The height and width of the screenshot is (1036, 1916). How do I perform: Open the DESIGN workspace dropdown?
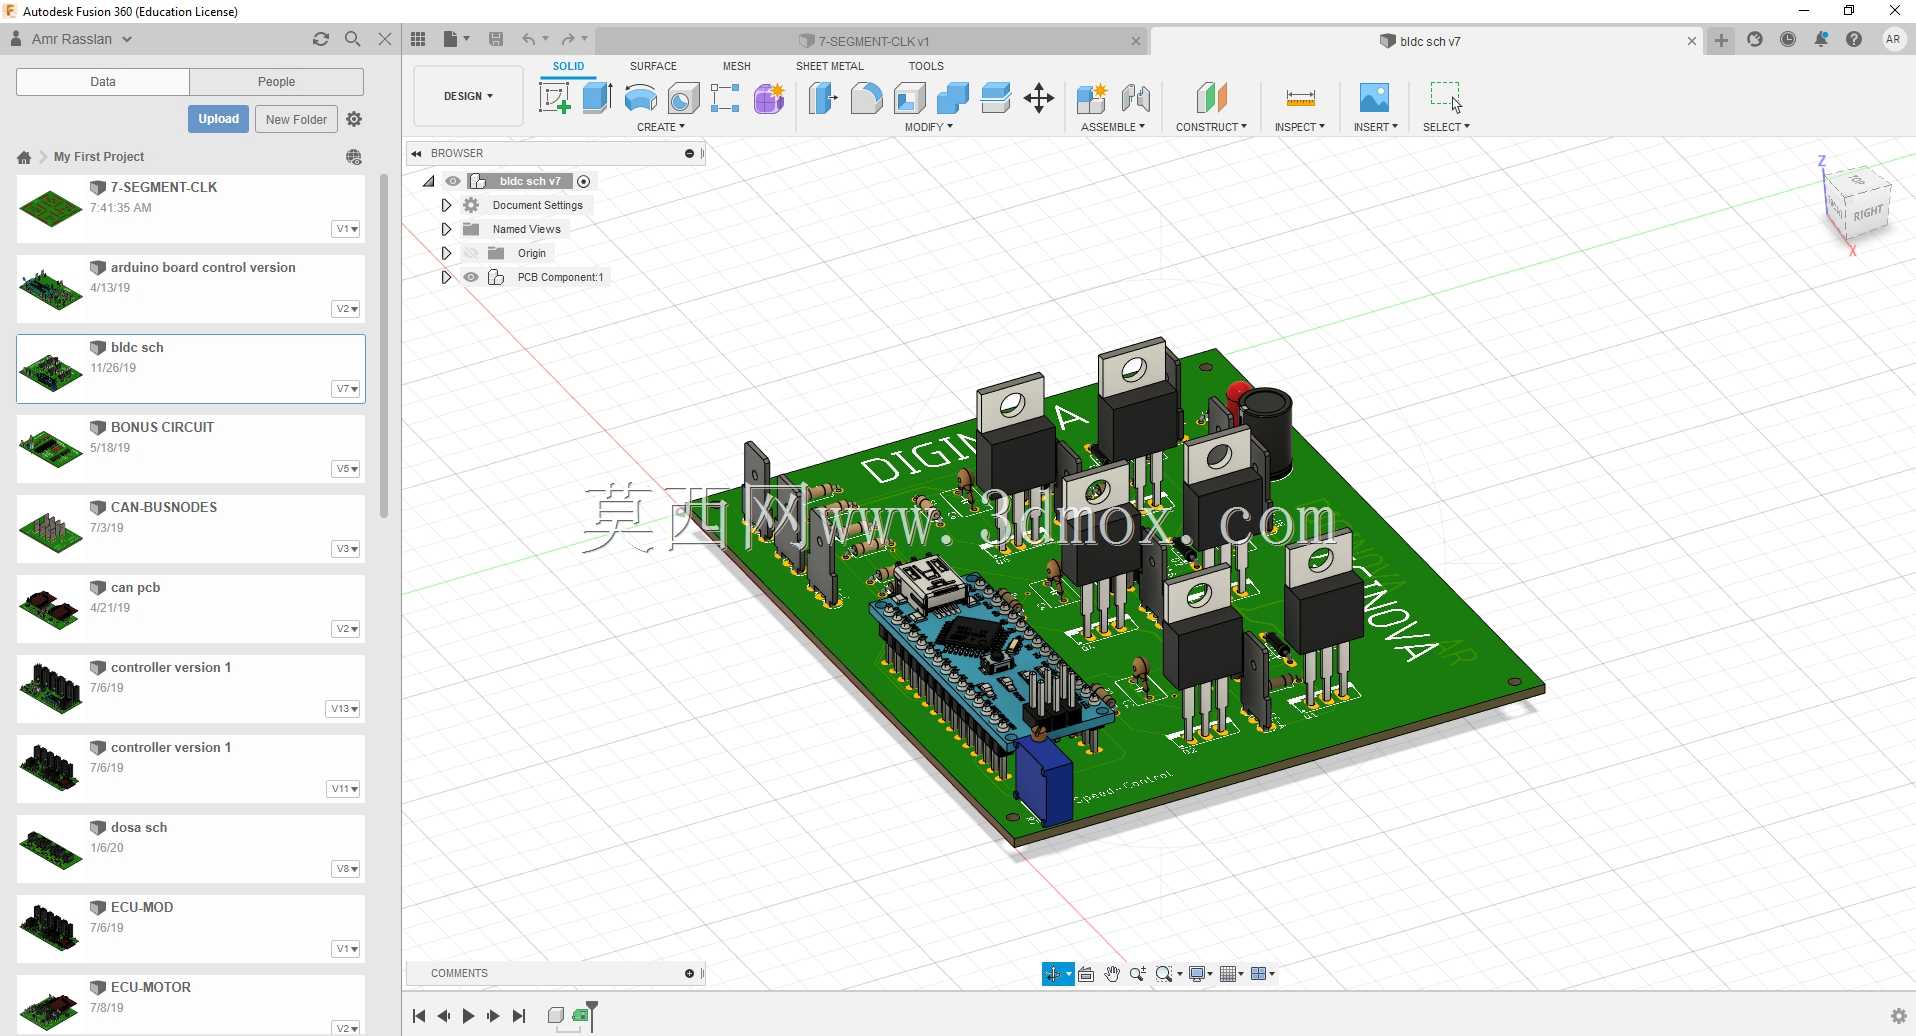pyautogui.click(x=468, y=96)
